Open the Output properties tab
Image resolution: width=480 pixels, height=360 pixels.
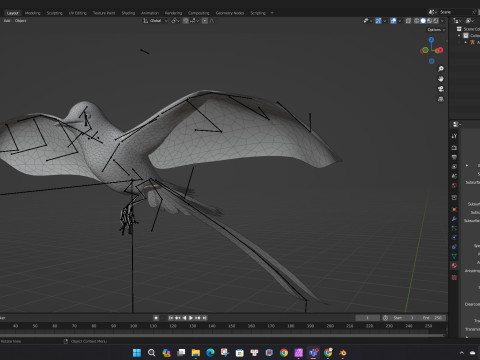pos(454,157)
